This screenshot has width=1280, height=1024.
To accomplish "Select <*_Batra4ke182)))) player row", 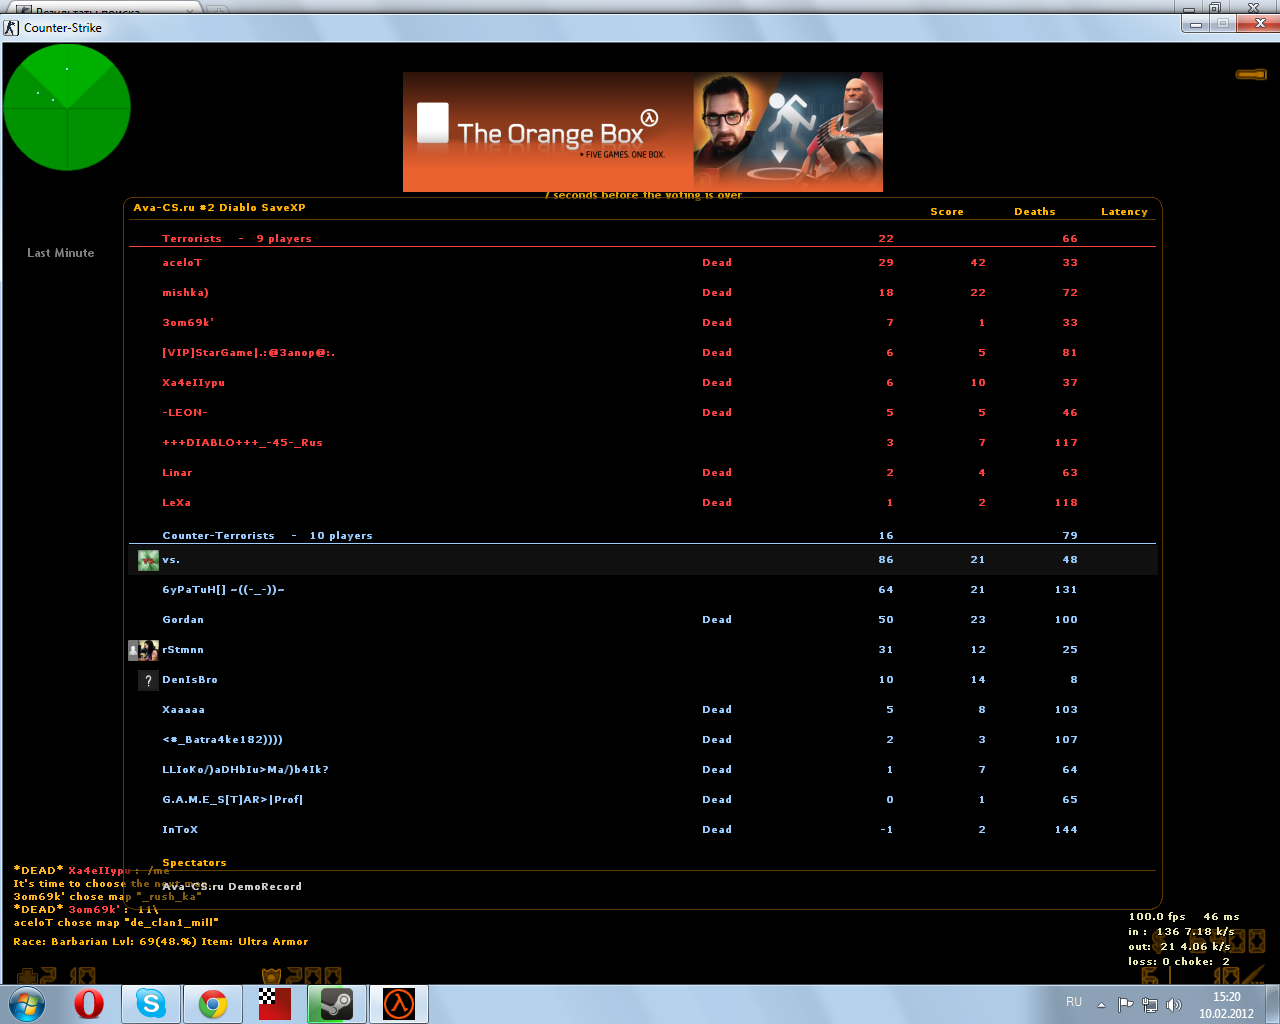I will click(642, 740).
